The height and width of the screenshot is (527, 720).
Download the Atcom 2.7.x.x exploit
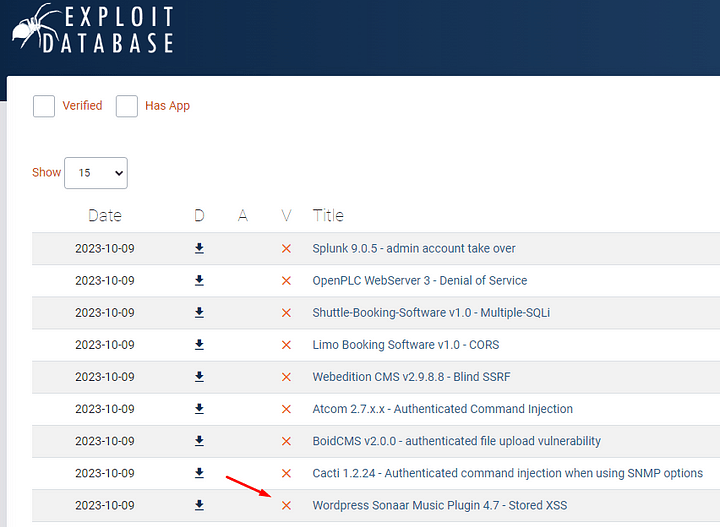pos(199,409)
